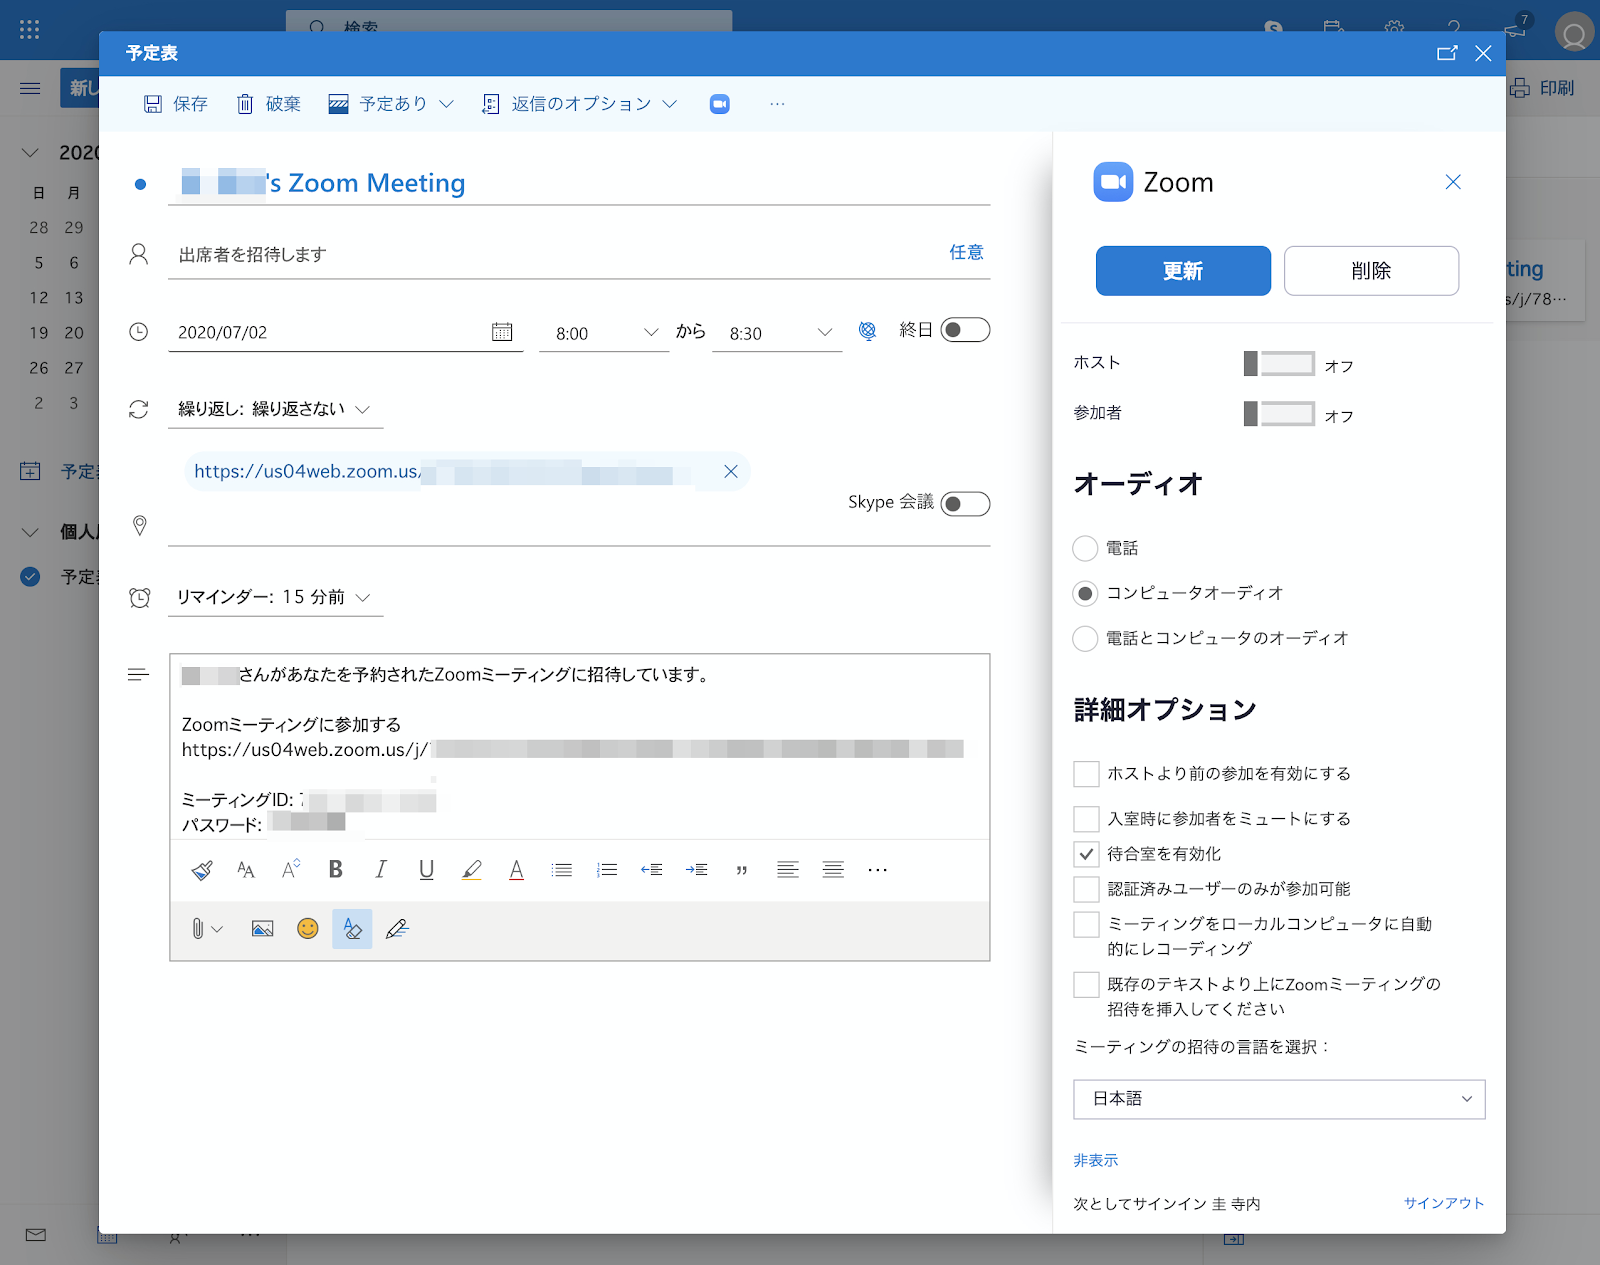Close the Zoom side panel
This screenshot has height=1265, width=1600.
(1453, 182)
